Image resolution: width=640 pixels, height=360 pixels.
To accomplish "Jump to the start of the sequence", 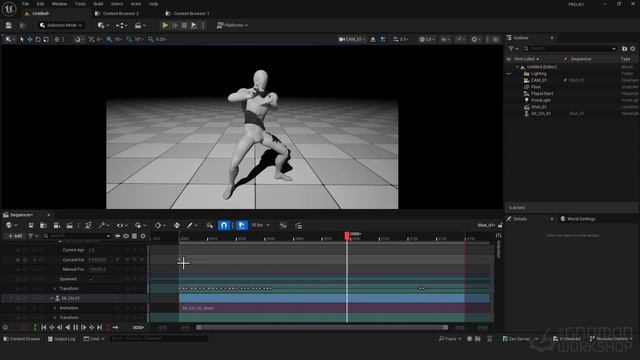I will point(44,327).
